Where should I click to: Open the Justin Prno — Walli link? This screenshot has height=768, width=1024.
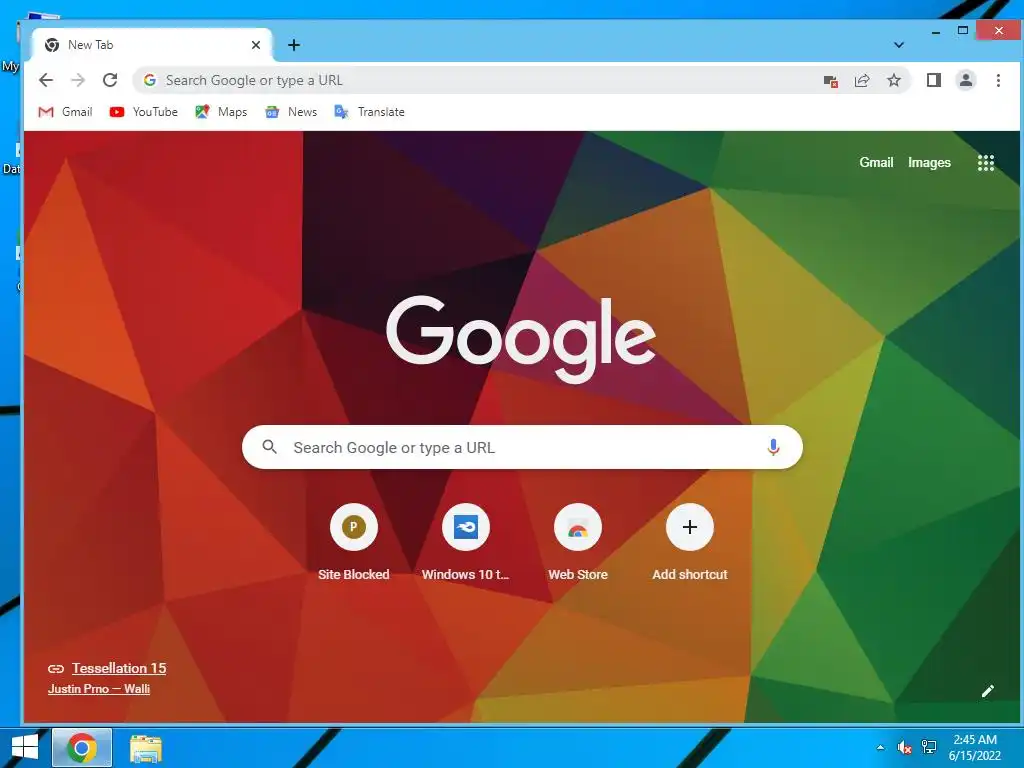[99, 689]
